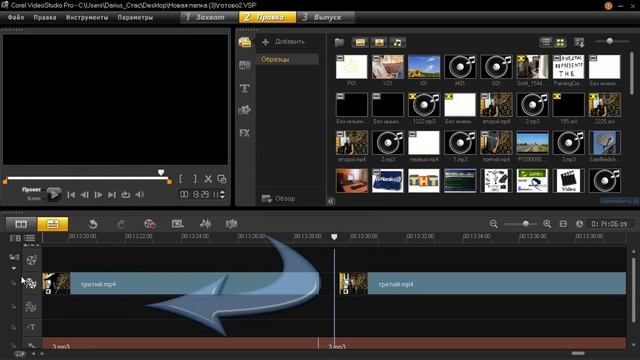Open the Параметры menu
The width and height of the screenshot is (640, 360).
(135, 18)
